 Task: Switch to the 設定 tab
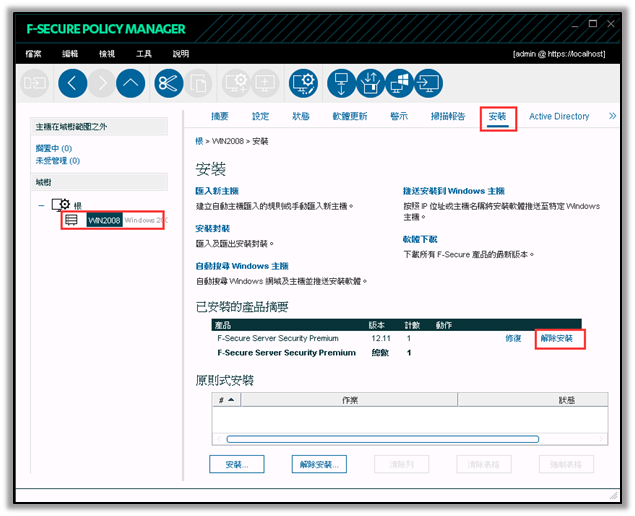click(x=260, y=116)
